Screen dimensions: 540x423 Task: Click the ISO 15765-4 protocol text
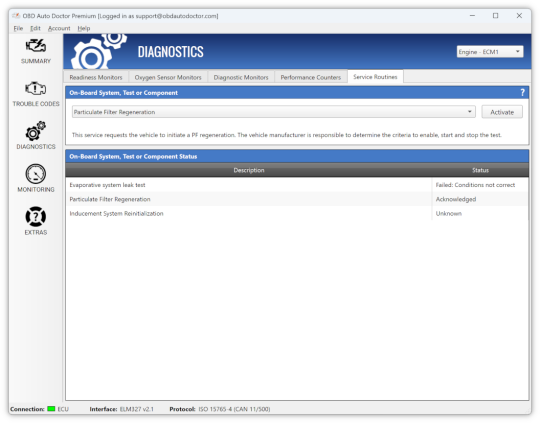tap(234, 409)
